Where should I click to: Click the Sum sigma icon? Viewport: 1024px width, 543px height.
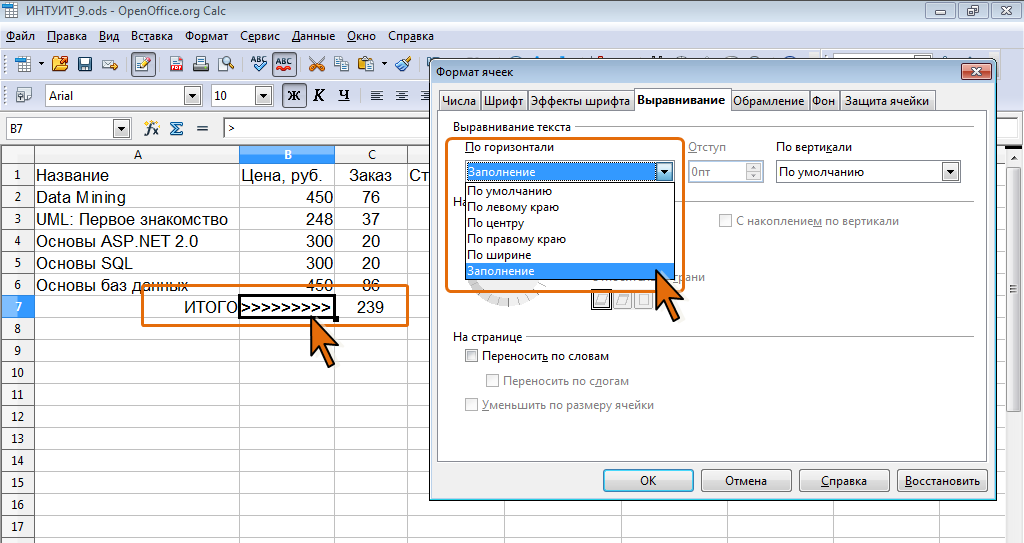click(176, 128)
